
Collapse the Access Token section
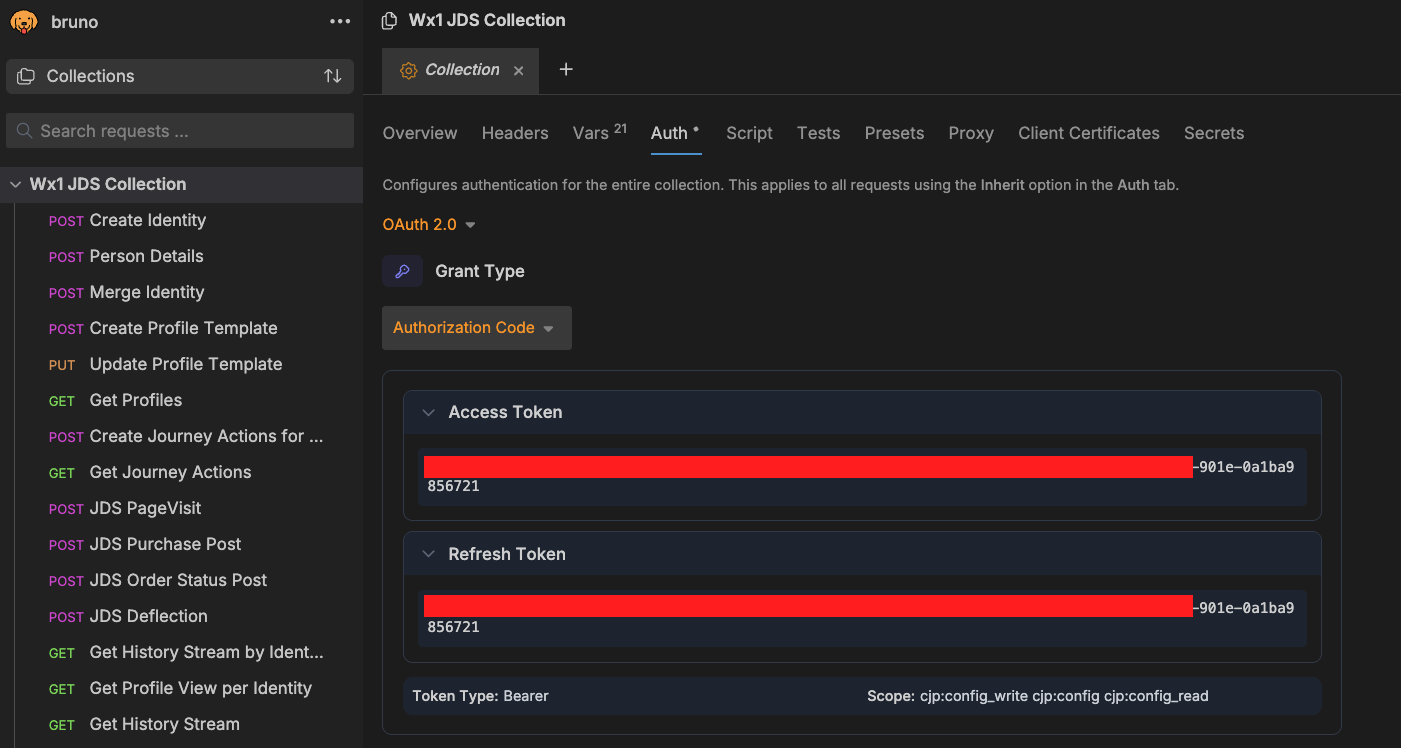(429, 412)
